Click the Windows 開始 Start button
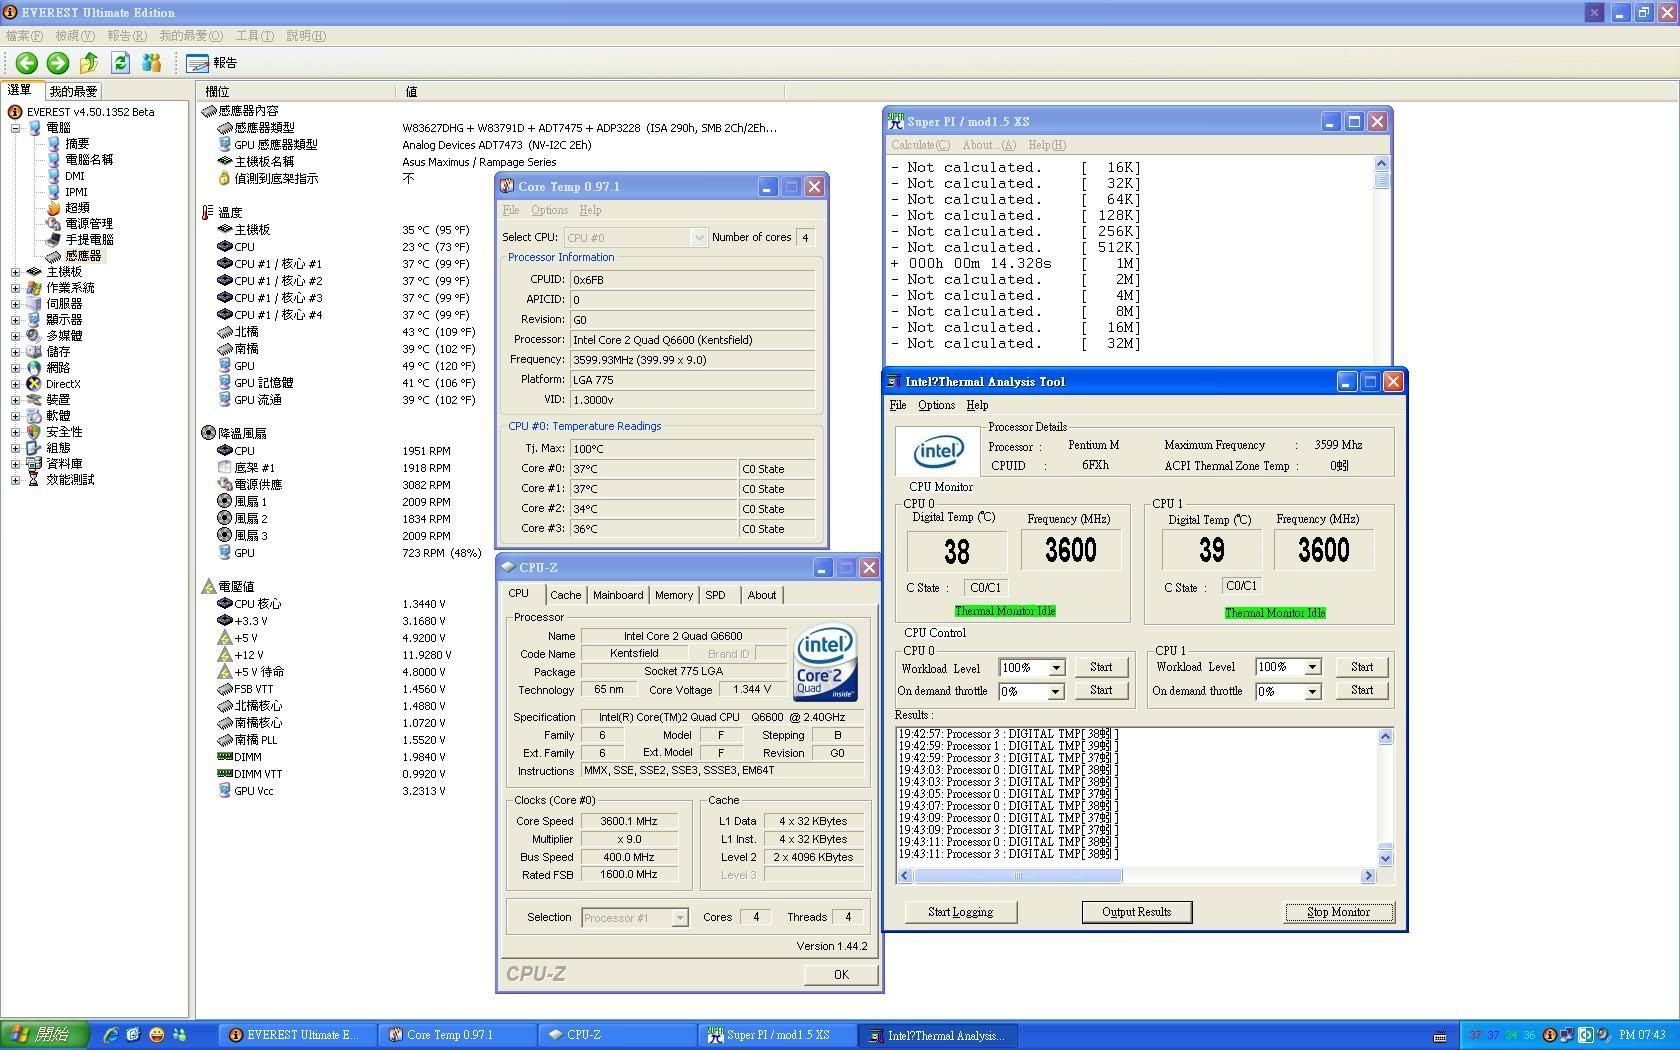This screenshot has width=1680, height=1050. click(x=45, y=1035)
